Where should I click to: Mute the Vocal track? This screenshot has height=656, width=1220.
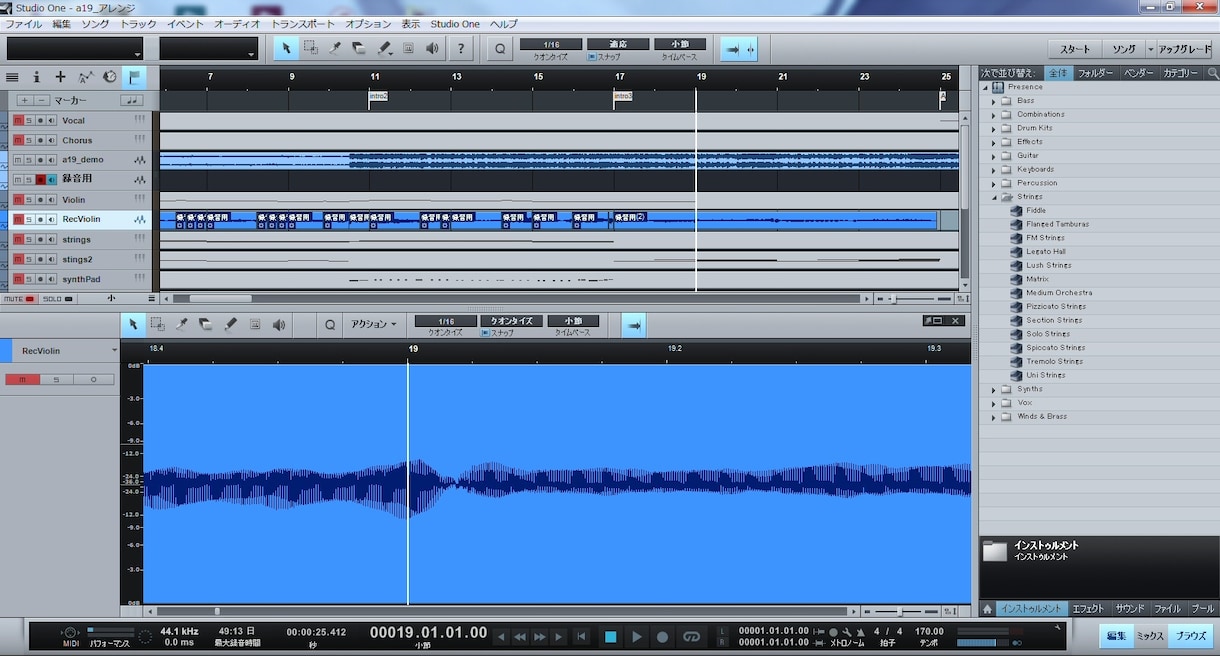pyautogui.click(x=18, y=120)
